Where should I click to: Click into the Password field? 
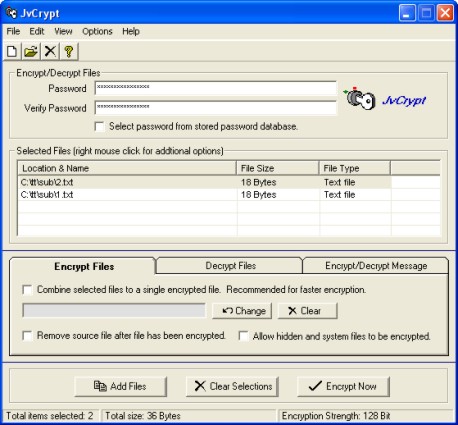[x=216, y=88]
